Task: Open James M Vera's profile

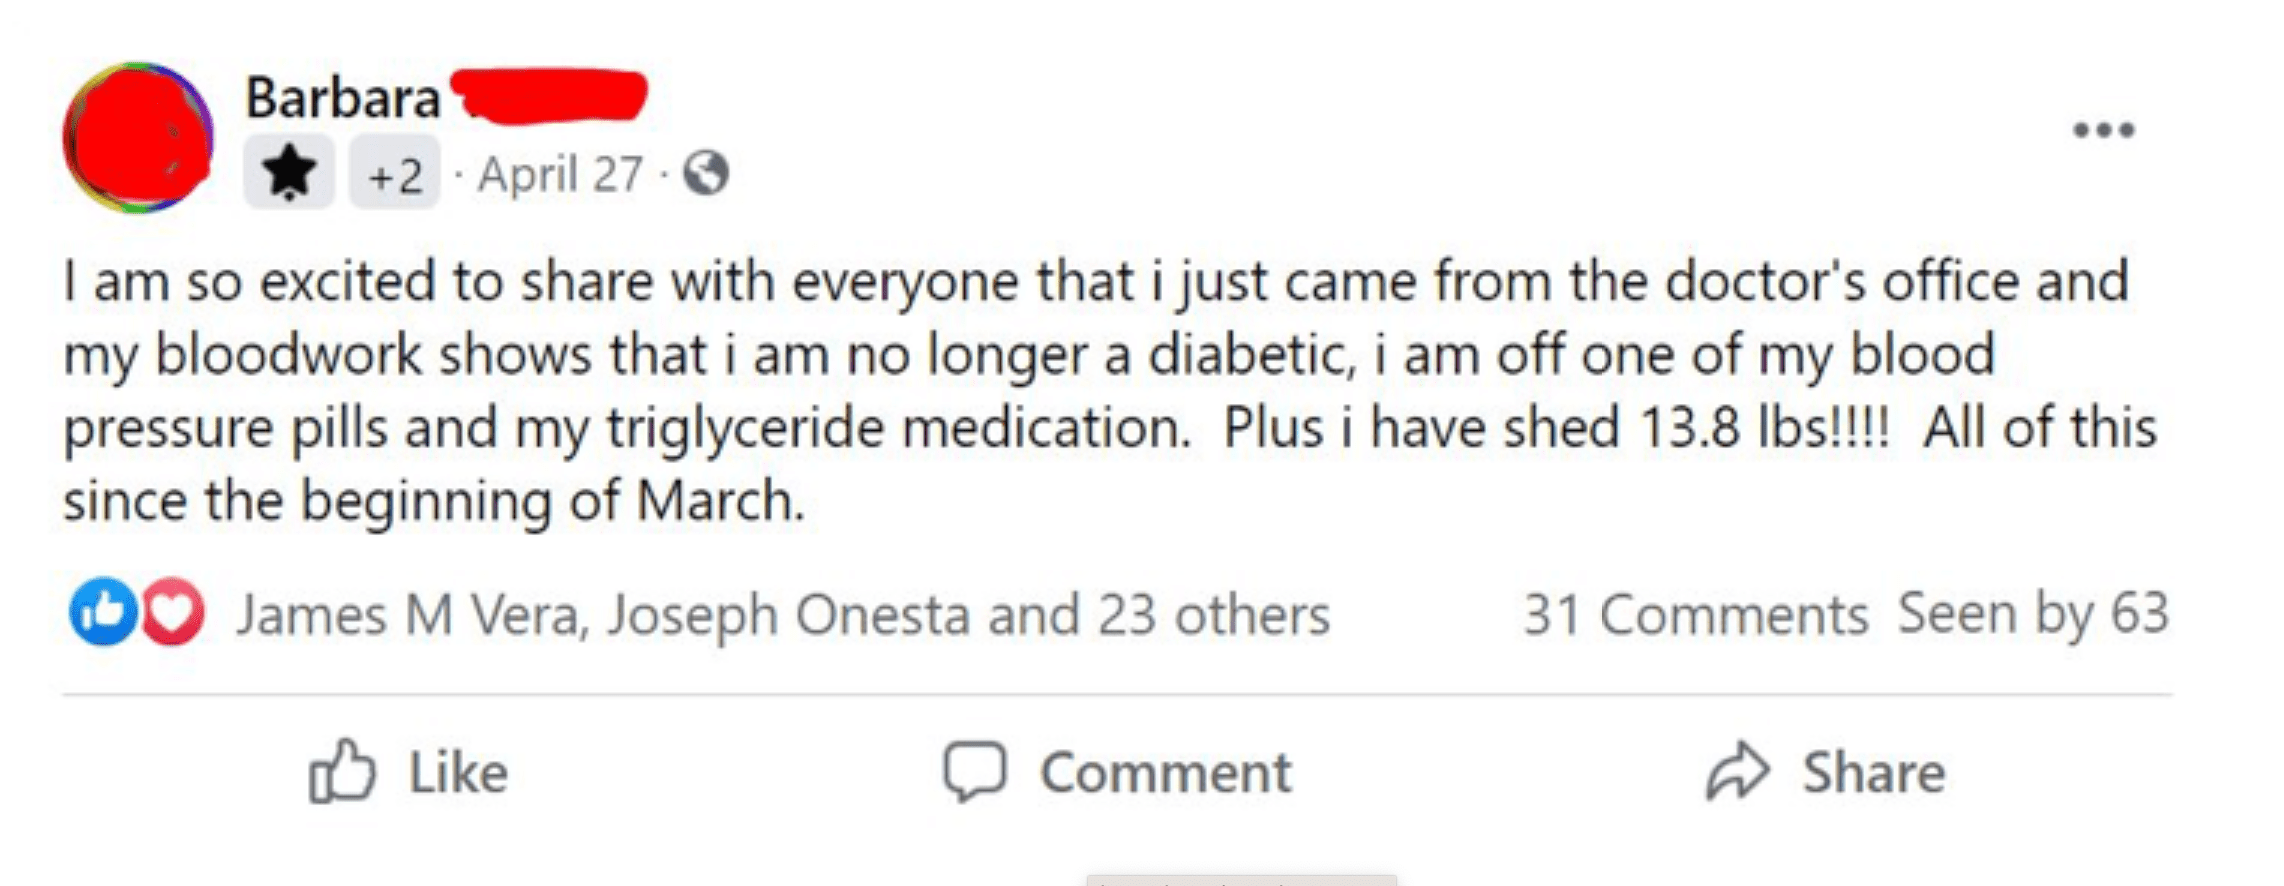Action: coord(407,614)
